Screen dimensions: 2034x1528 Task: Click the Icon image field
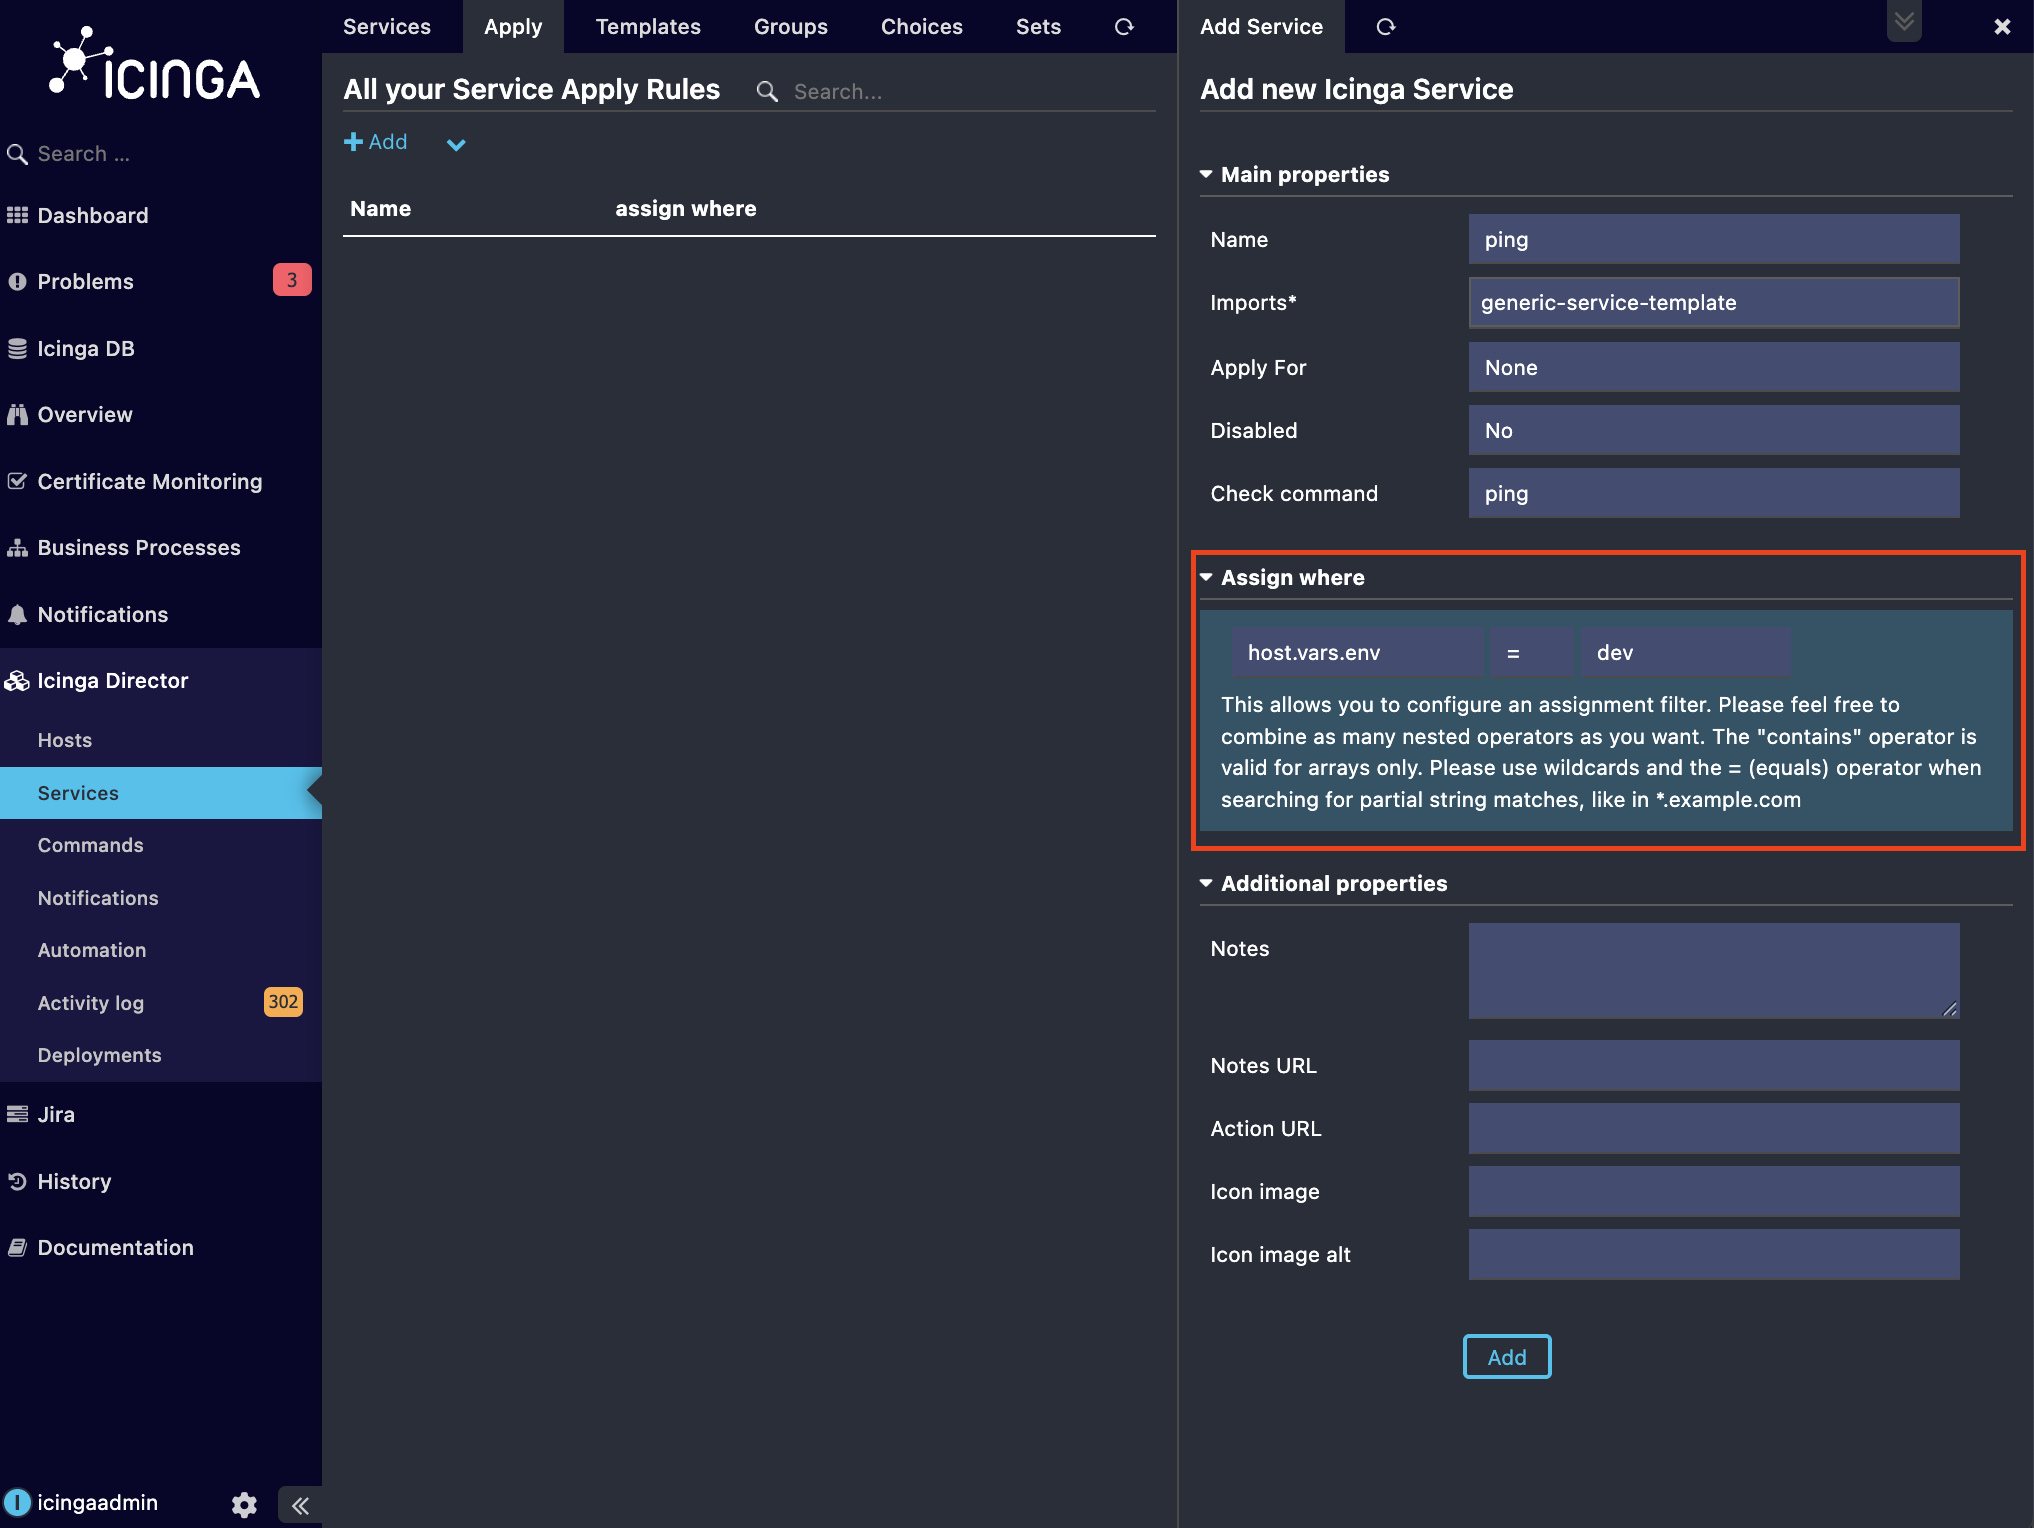pyautogui.click(x=1714, y=1191)
